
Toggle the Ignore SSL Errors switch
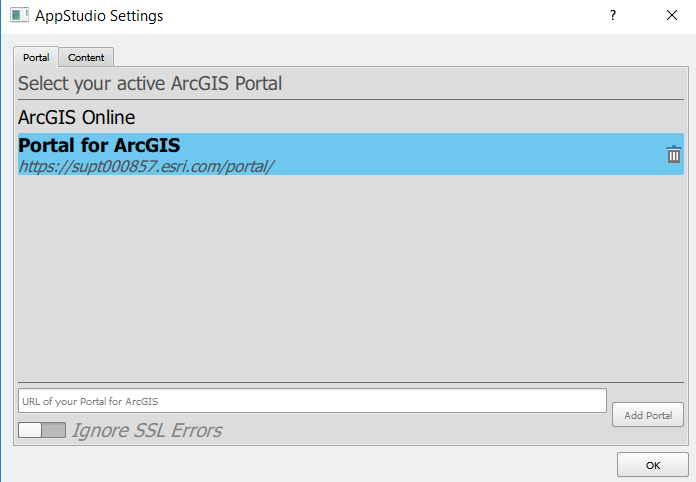pyautogui.click(x=42, y=430)
